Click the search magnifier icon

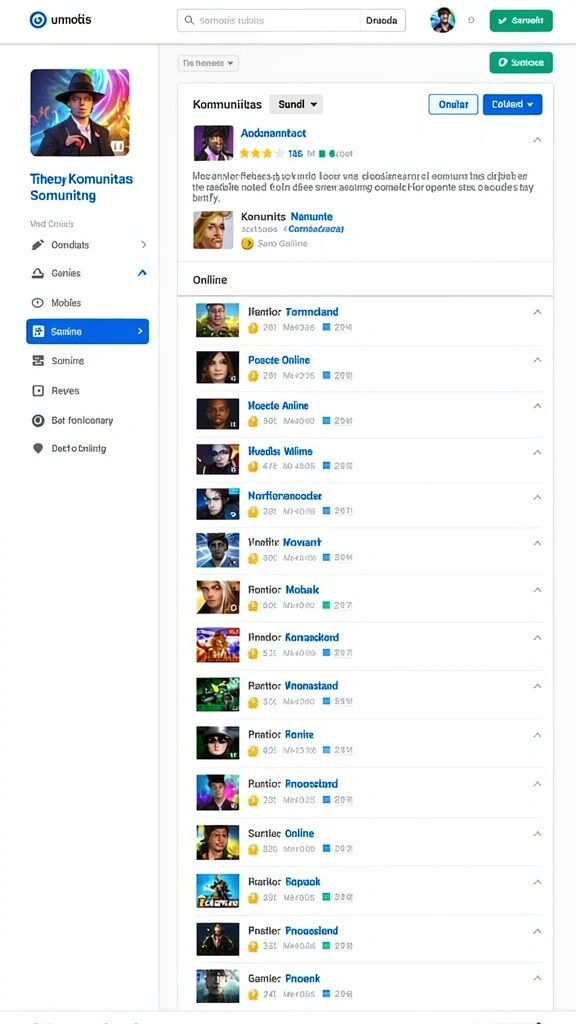(189, 20)
